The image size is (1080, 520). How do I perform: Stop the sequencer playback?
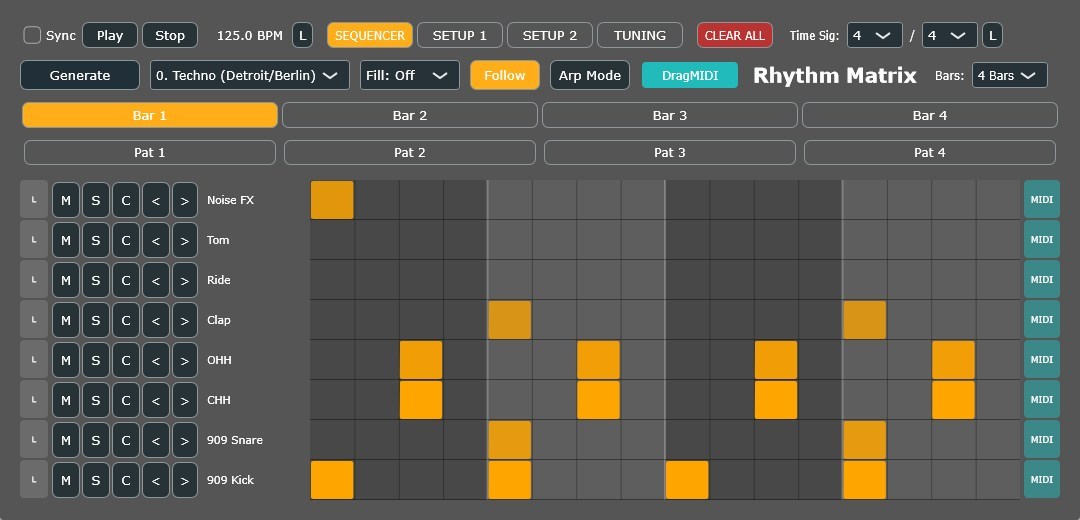(x=170, y=35)
